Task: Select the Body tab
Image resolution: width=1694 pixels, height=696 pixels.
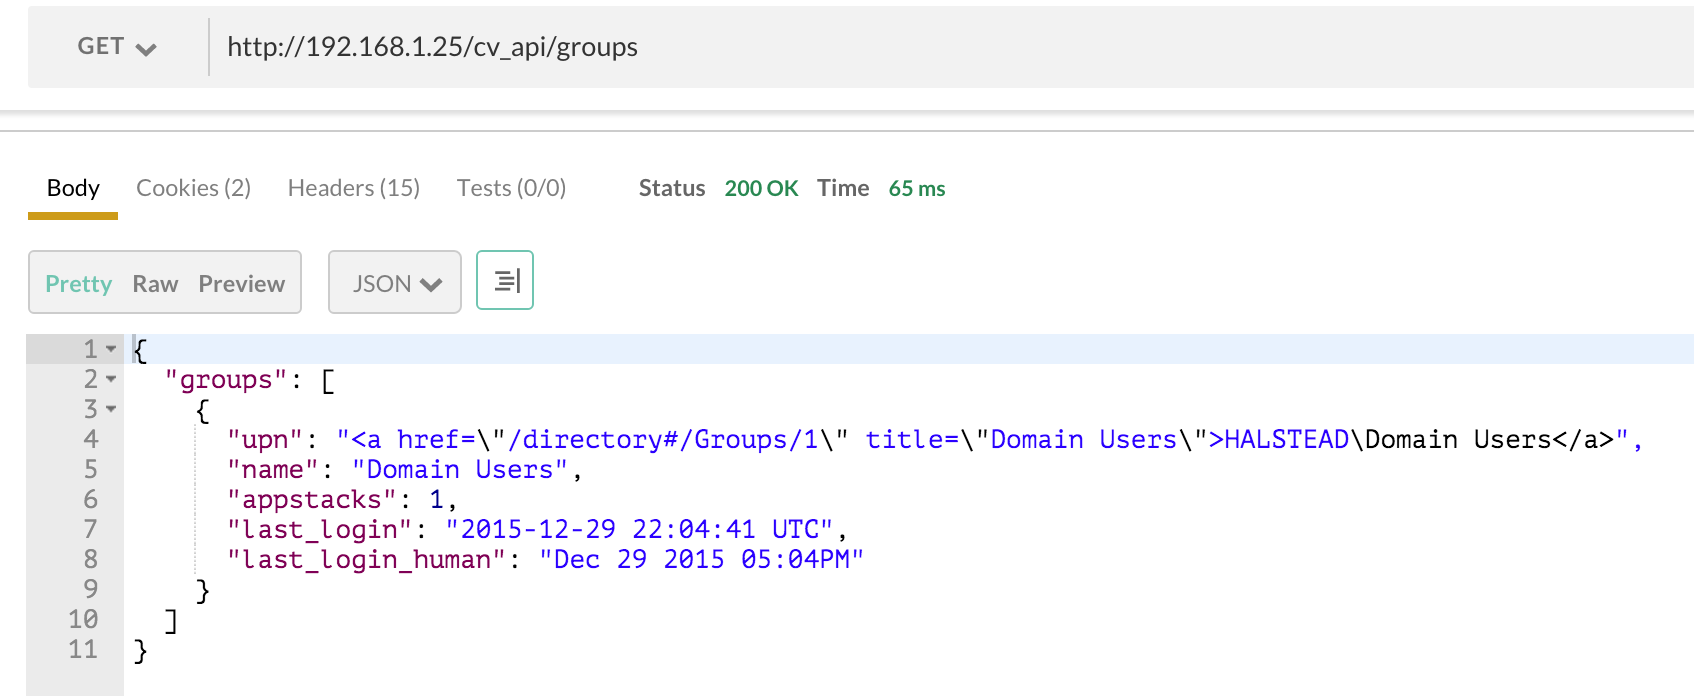Action: 73,188
